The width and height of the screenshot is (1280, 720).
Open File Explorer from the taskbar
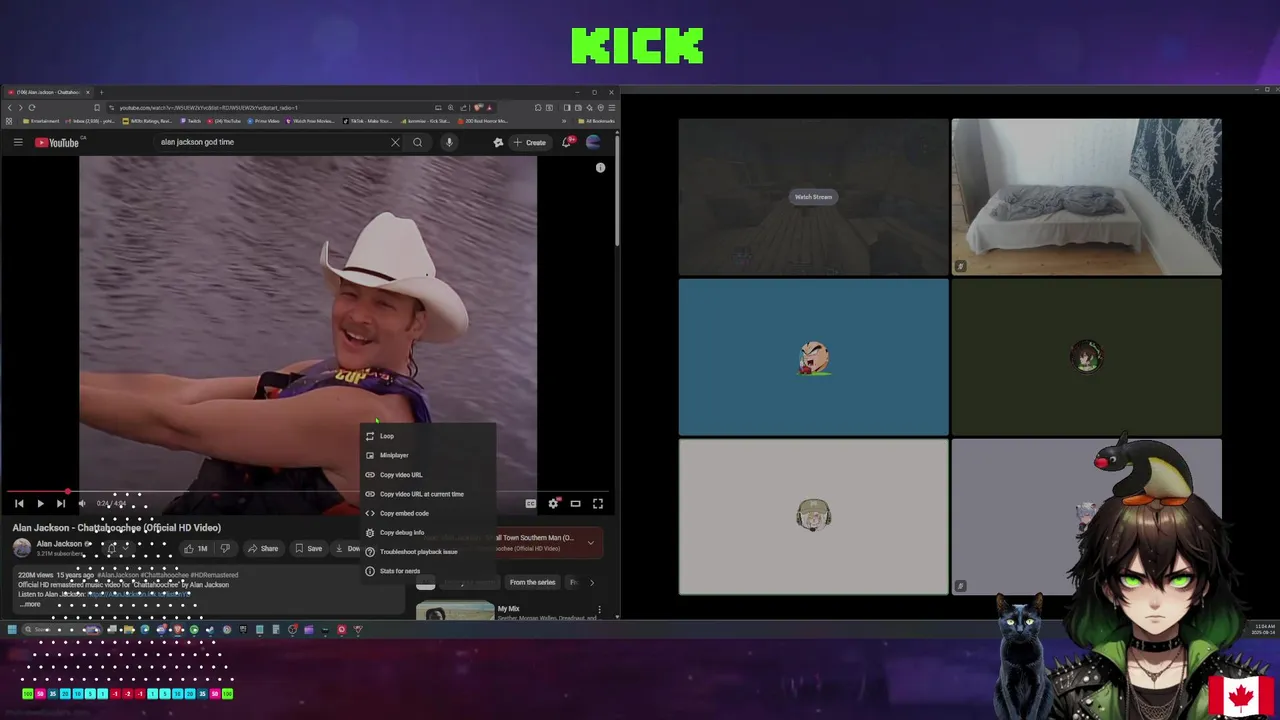(x=128, y=630)
